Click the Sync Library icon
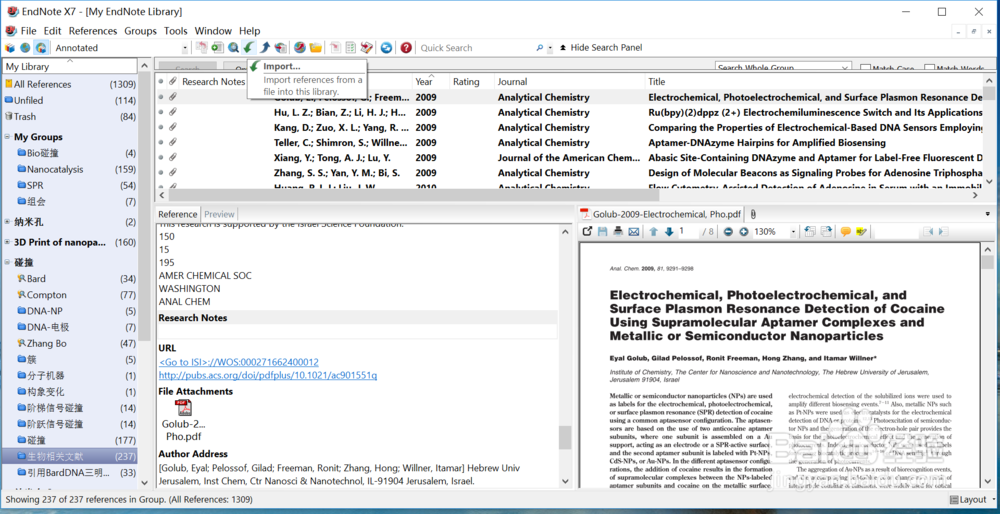Screen dimensions: 1000x514 click(x=386, y=48)
